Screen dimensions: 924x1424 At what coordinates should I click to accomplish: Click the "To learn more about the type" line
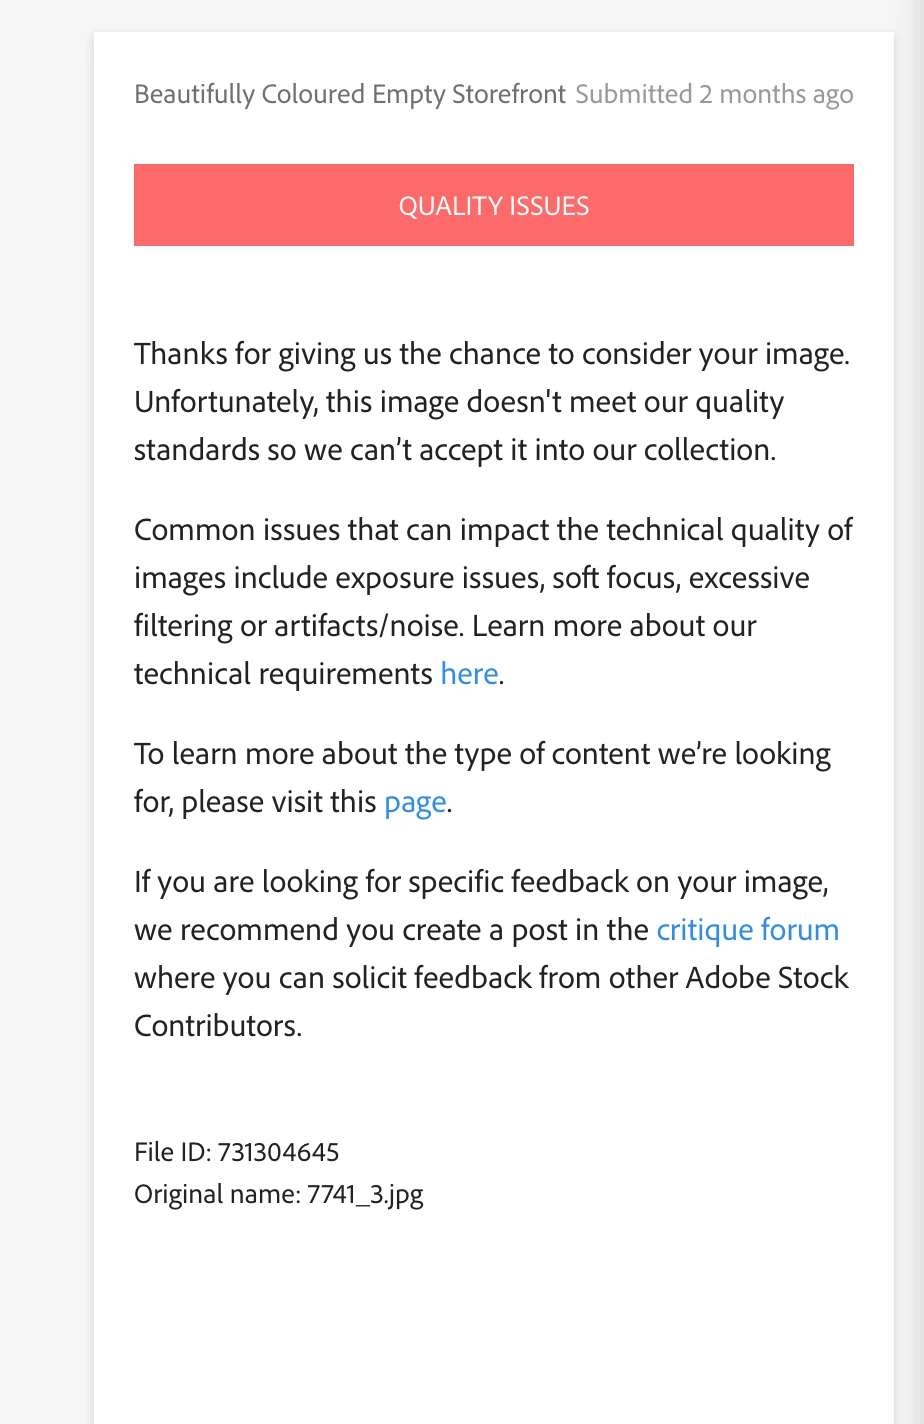click(x=482, y=754)
